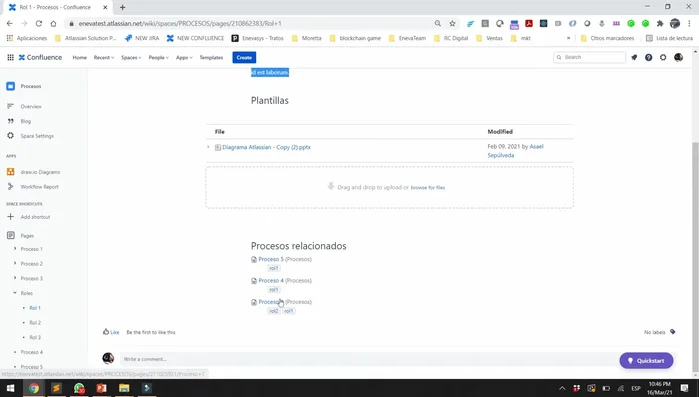Screen dimensions: 699x397
Task: Open the Confluence app switcher grid
Action: coord(10,57)
